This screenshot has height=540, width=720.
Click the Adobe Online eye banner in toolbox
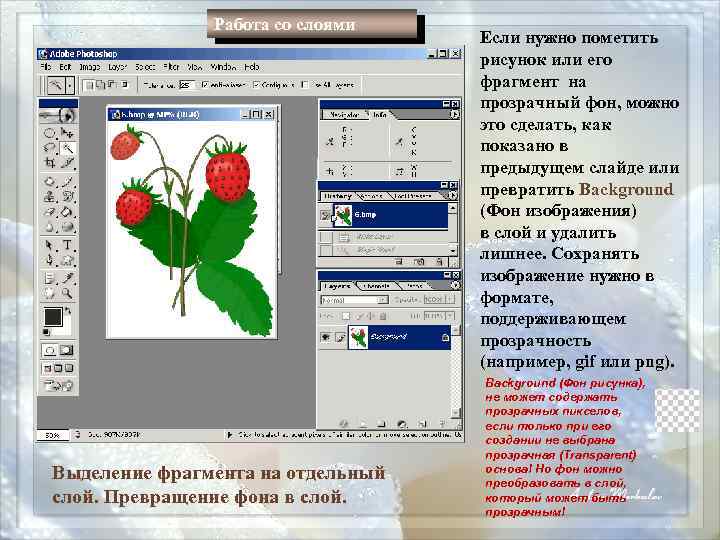coord(58,115)
